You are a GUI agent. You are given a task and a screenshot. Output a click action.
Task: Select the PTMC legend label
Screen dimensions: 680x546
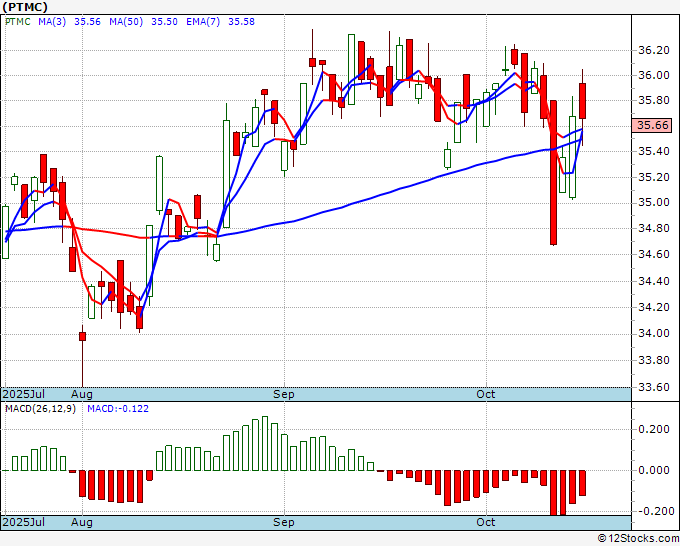point(17,22)
